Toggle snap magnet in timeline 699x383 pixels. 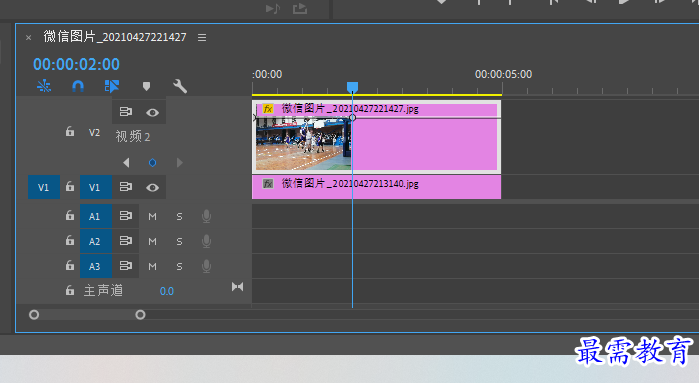78,86
